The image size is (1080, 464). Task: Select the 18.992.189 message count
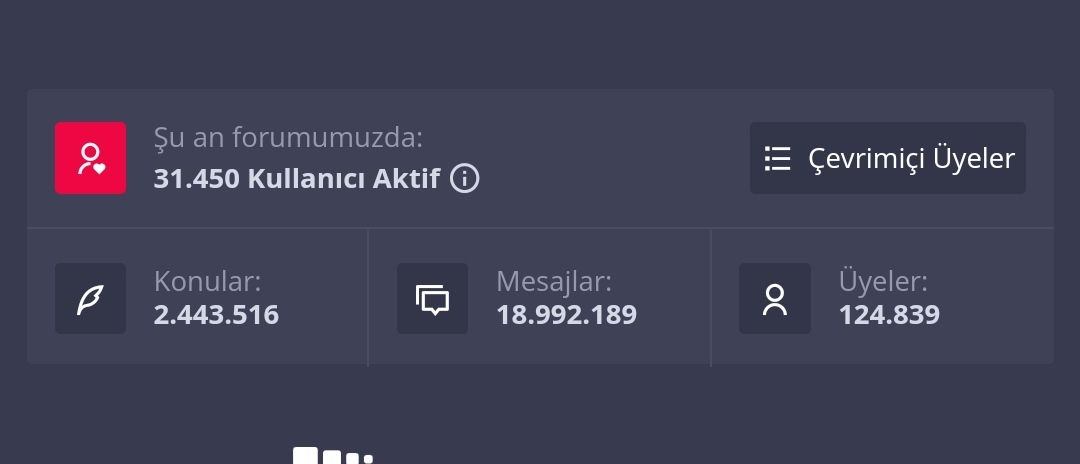click(x=566, y=315)
